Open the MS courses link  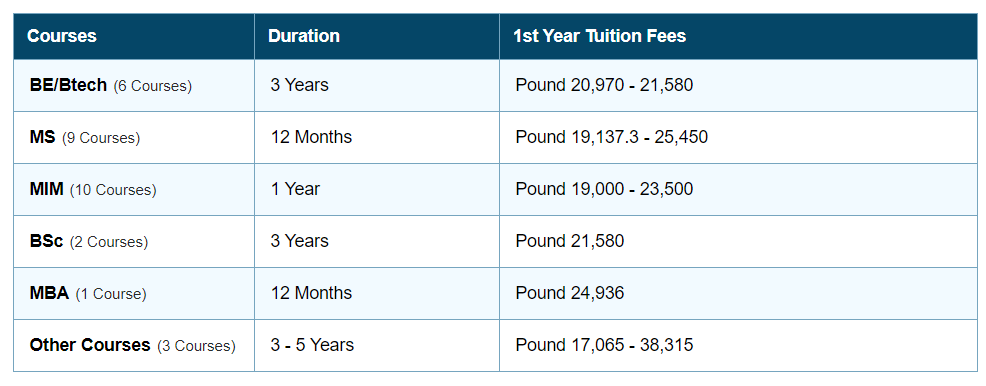[42, 137]
